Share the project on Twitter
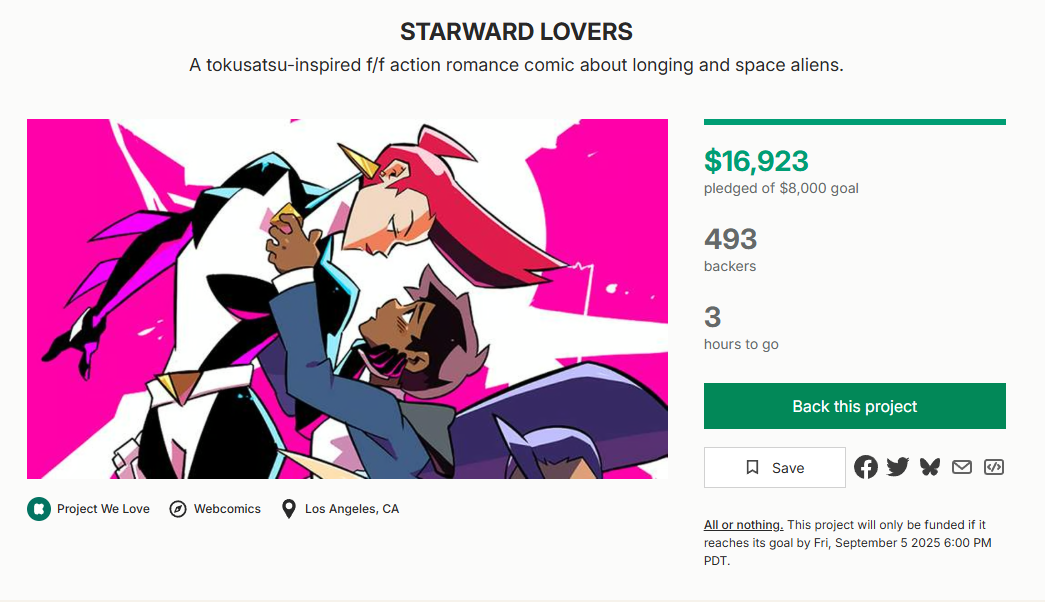 coord(898,467)
